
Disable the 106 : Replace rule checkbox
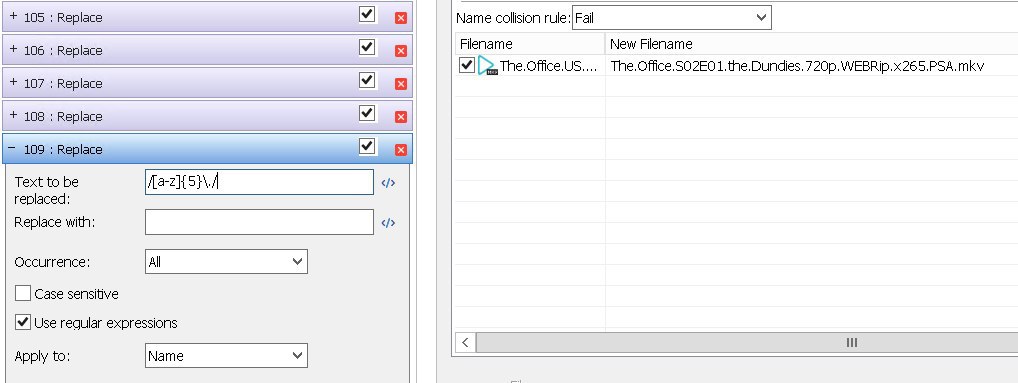coord(367,47)
